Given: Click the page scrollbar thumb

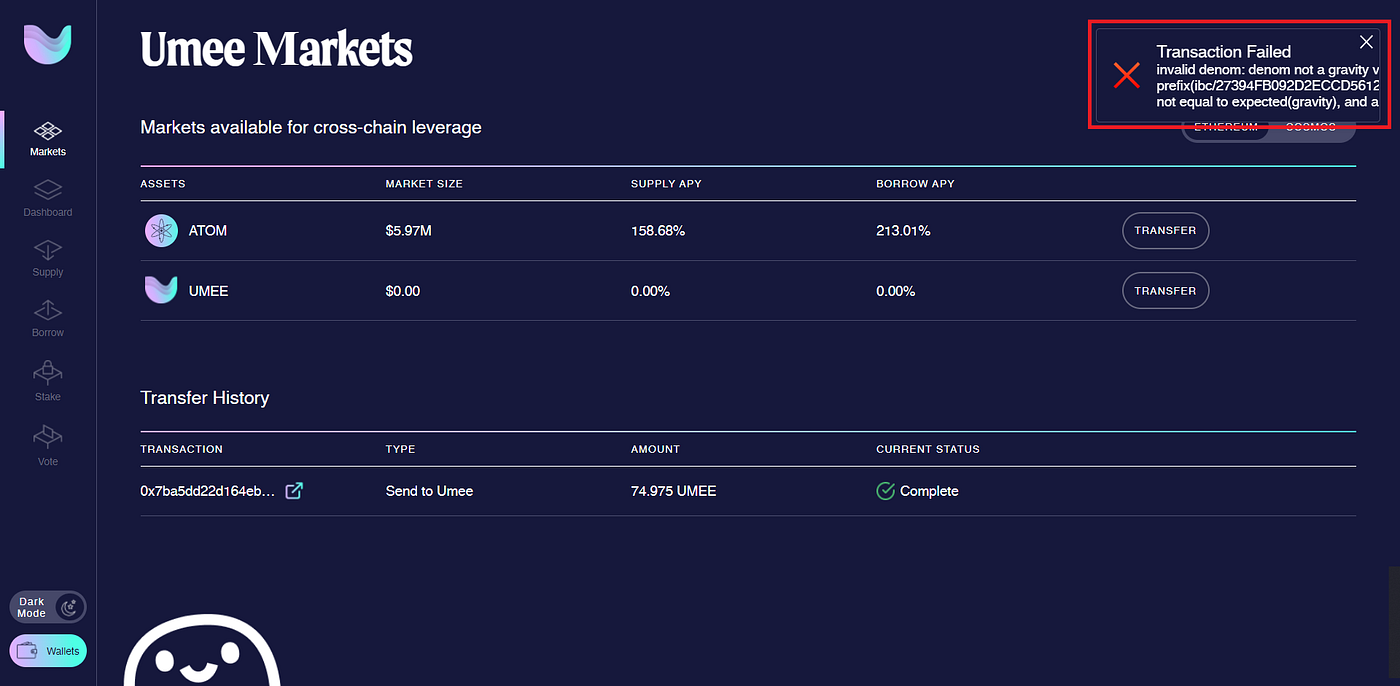Looking at the screenshot, I should tap(1394, 626).
